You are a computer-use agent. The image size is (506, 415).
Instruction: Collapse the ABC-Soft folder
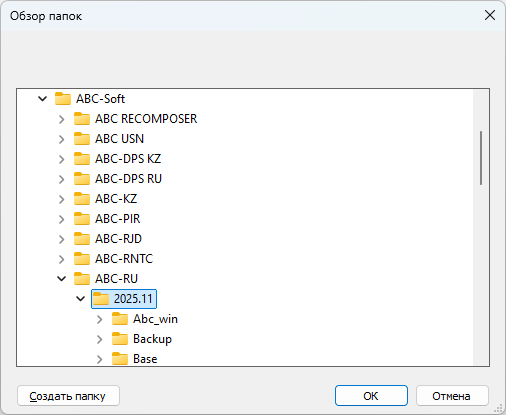(x=43, y=99)
